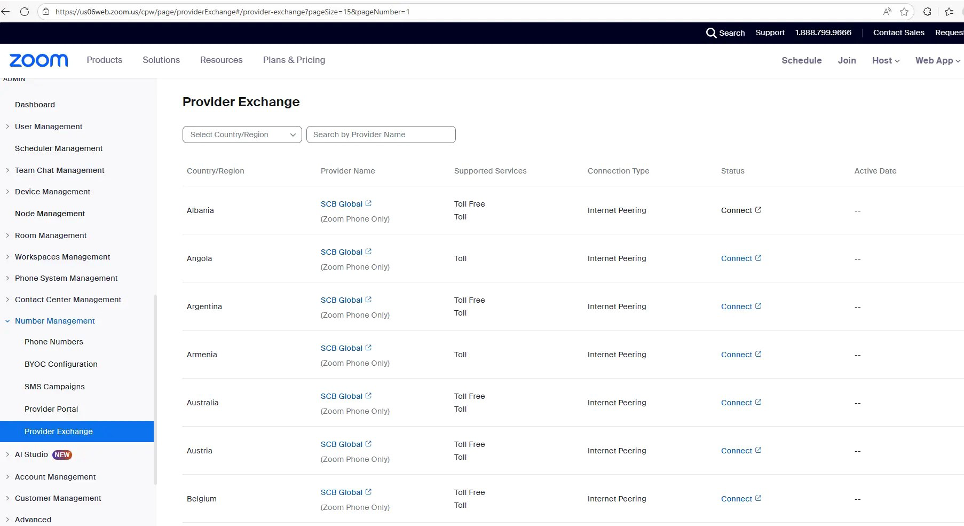This screenshot has height=526, width=964.
Task: Open the Products menu
Action: pos(104,60)
